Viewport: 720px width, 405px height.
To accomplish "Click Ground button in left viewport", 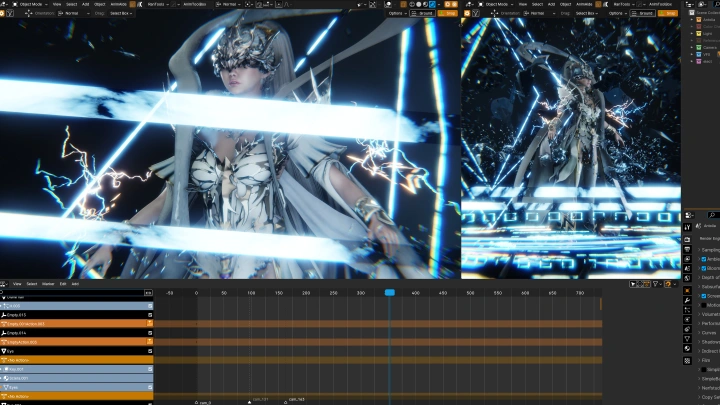I will [x=422, y=13].
